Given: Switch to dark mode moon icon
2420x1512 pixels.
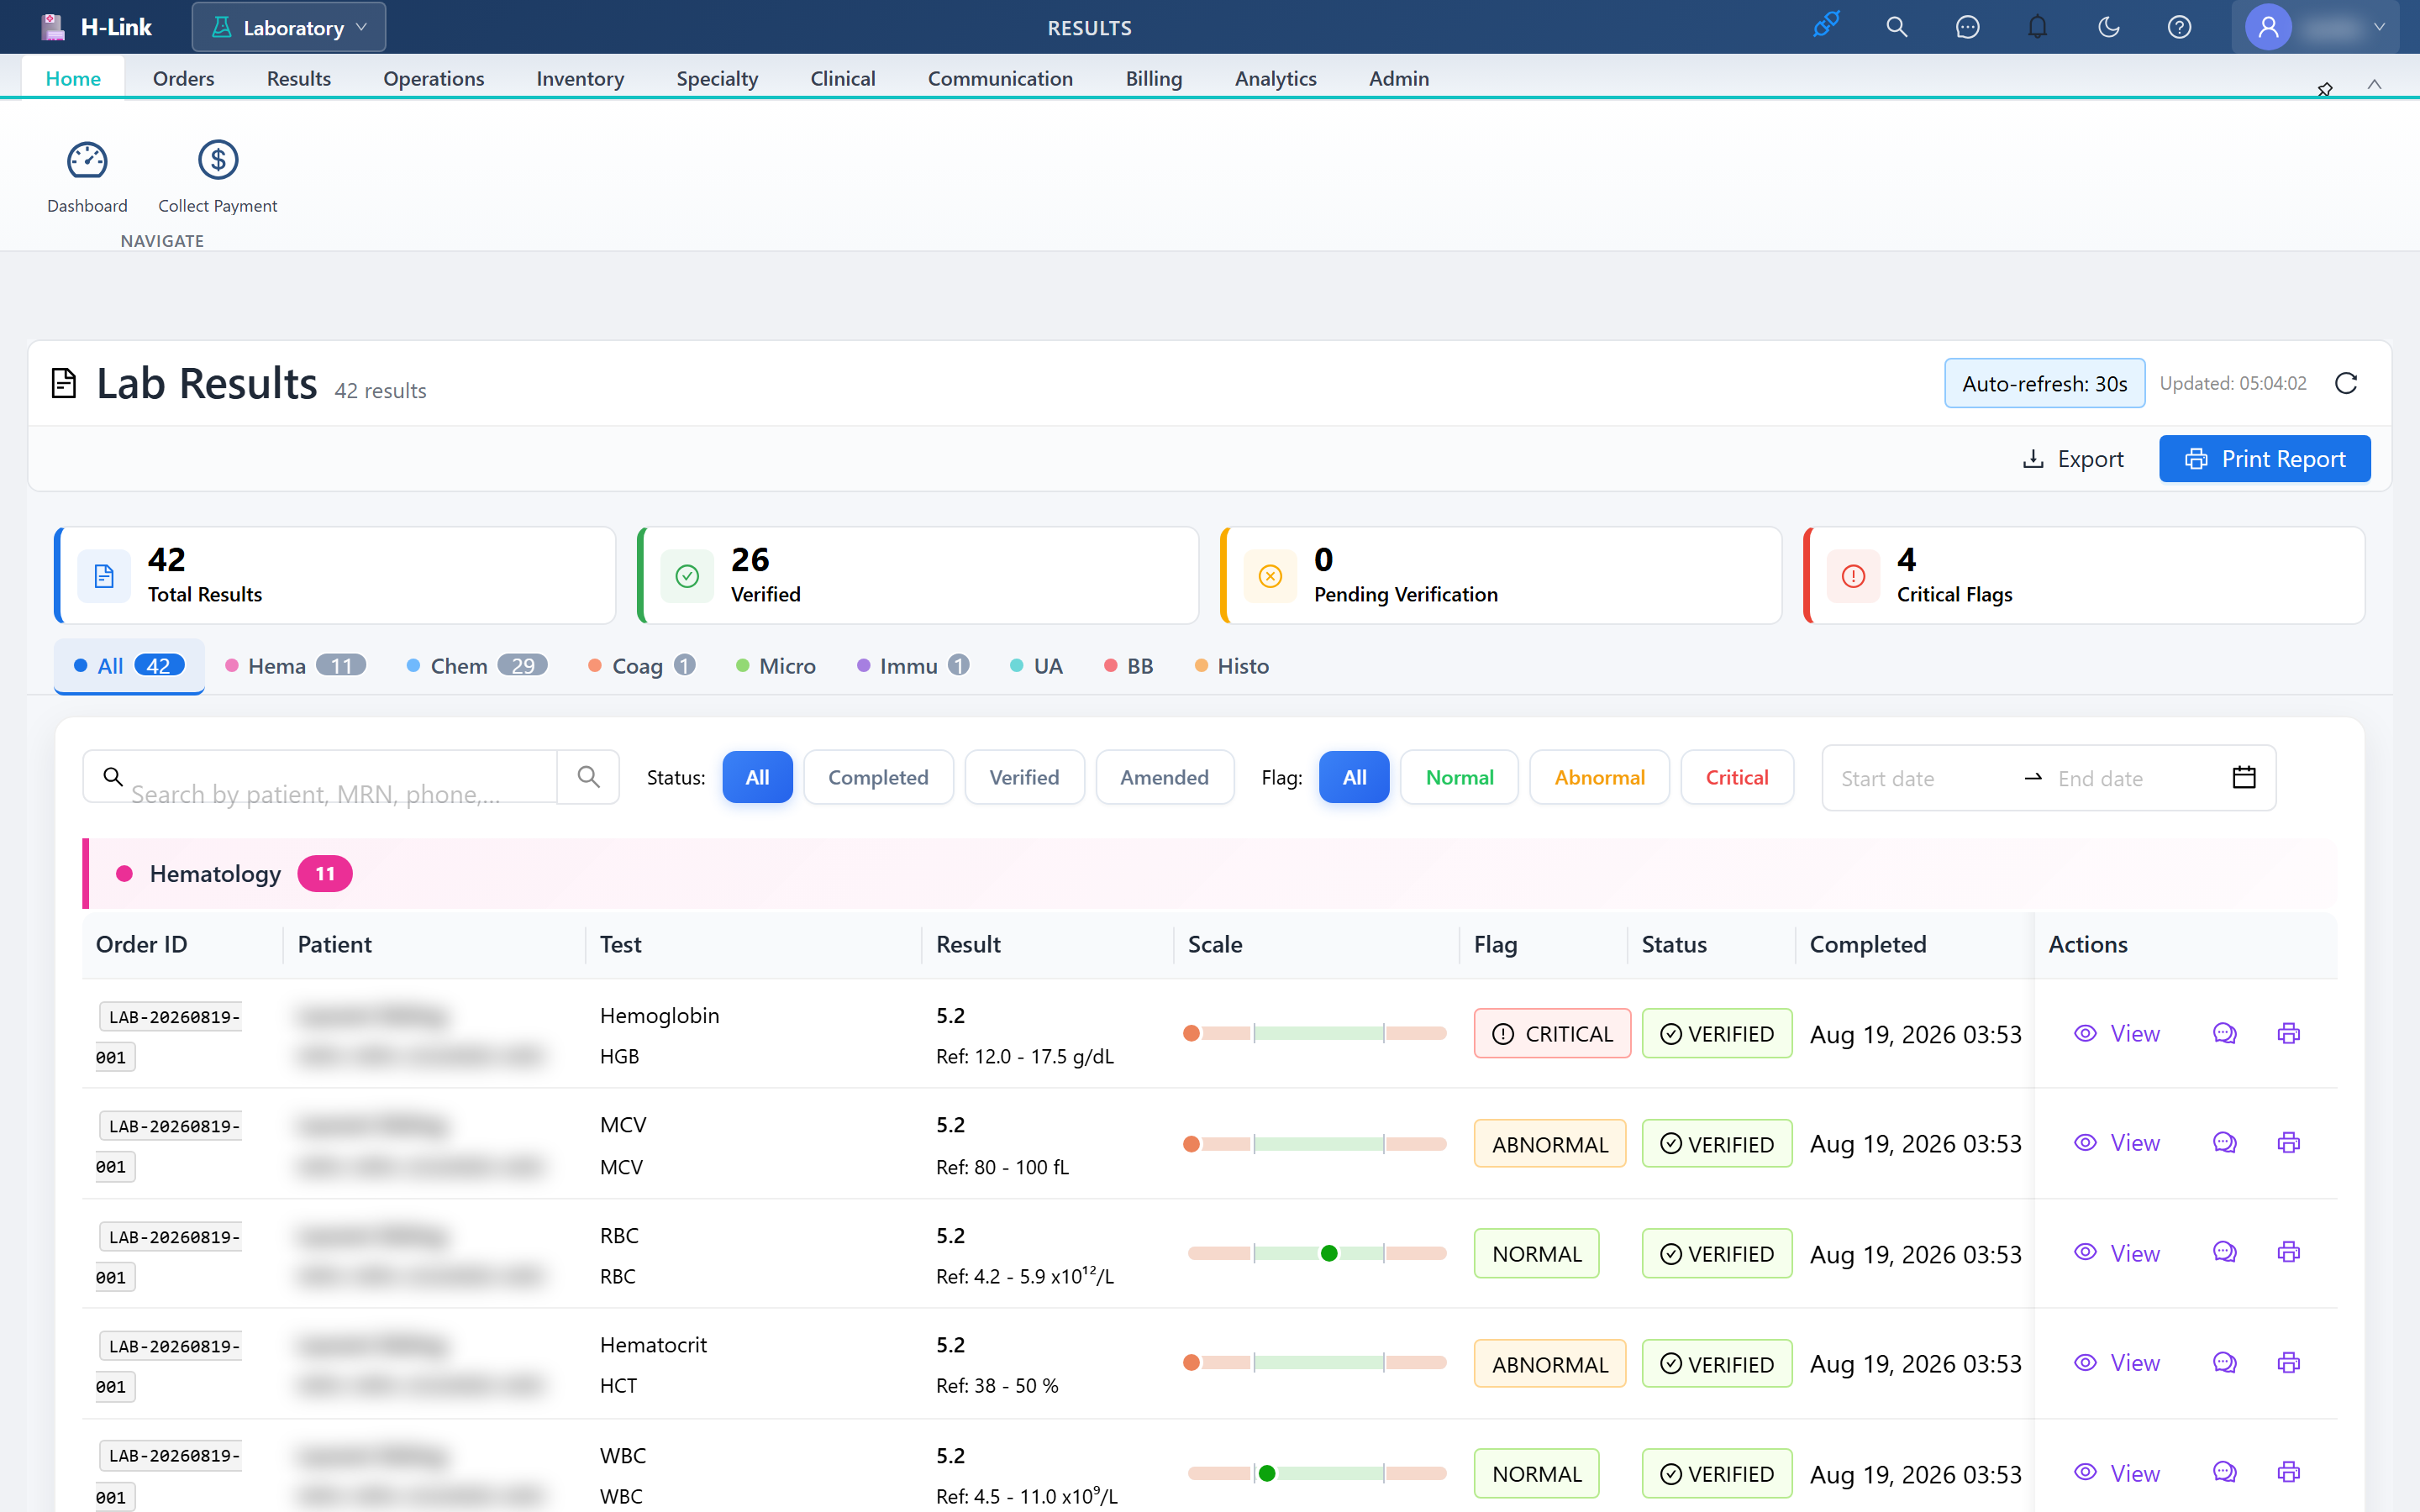Looking at the screenshot, I should tap(2108, 27).
